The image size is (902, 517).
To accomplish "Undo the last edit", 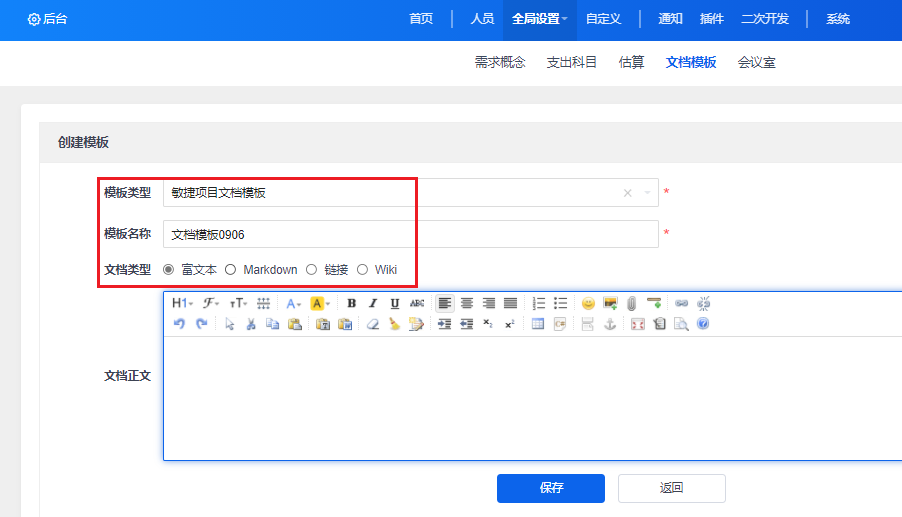I will click(x=179, y=324).
